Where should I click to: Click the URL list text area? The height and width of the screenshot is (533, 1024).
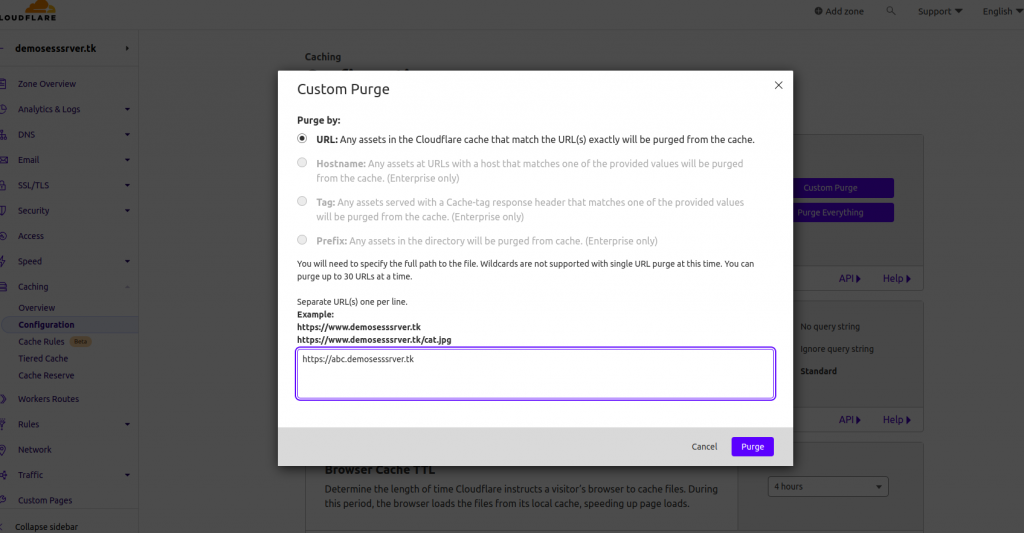pyautogui.click(x=535, y=374)
